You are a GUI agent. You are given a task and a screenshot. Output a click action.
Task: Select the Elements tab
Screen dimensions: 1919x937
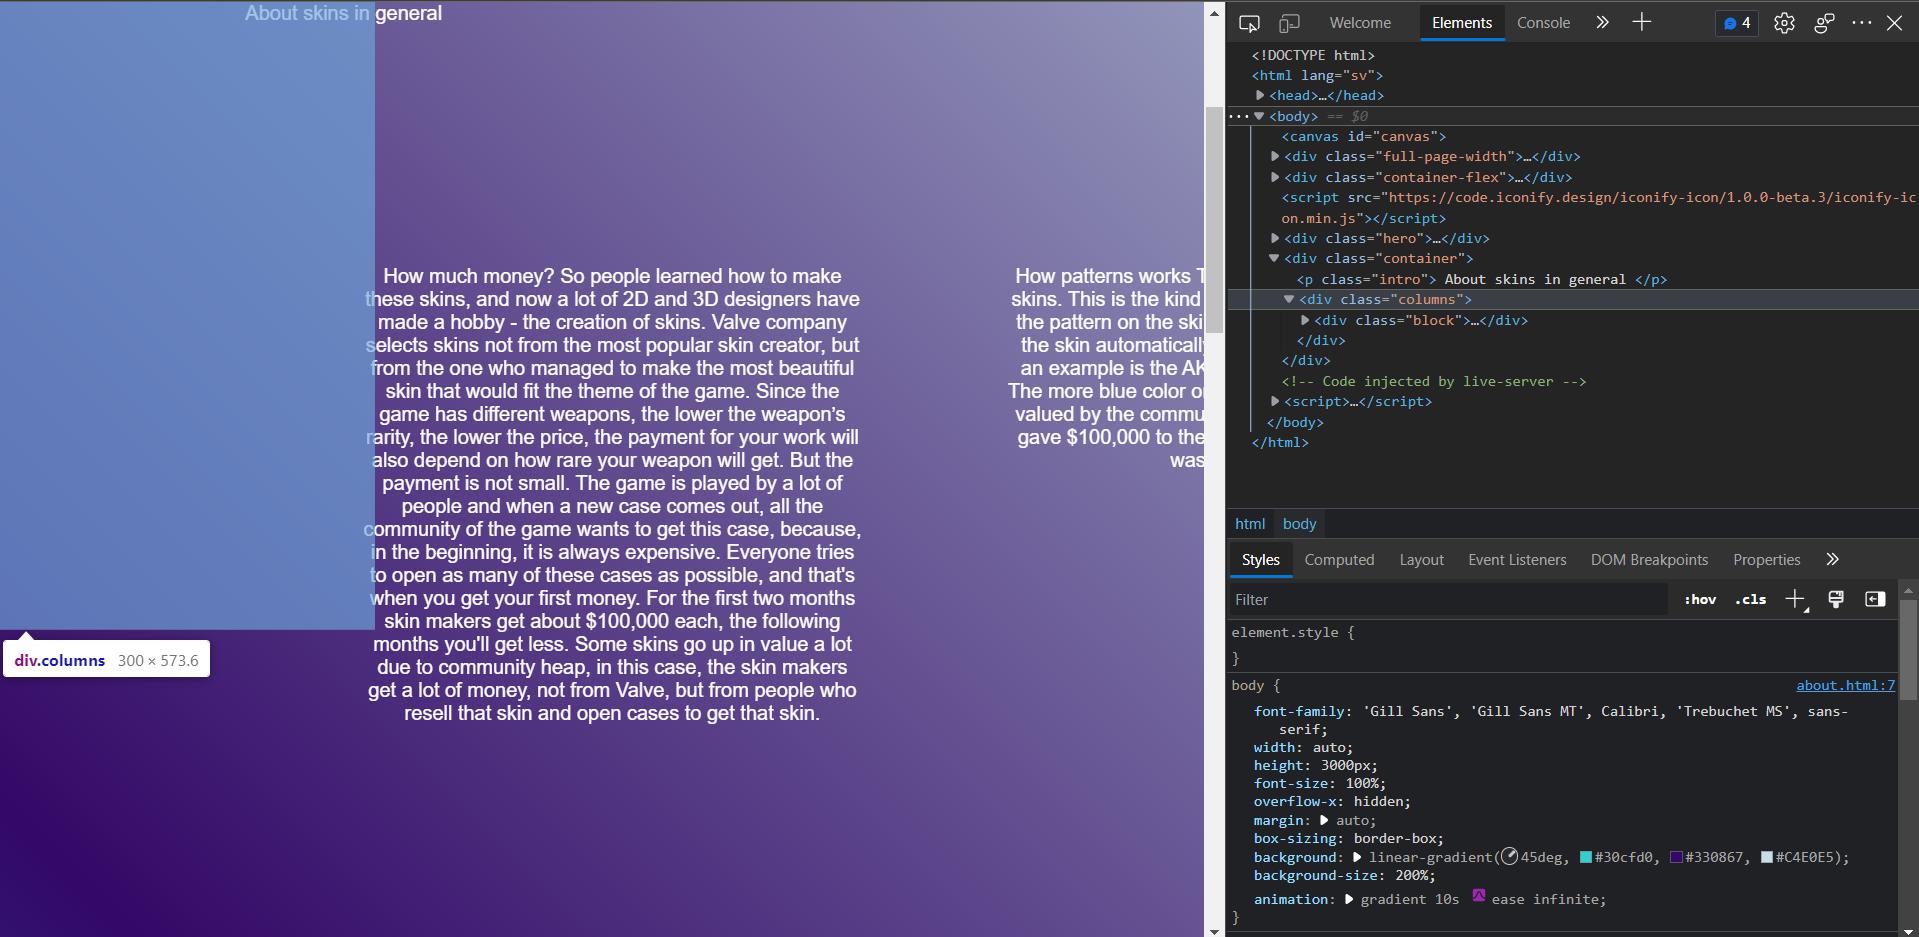(1462, 23)
